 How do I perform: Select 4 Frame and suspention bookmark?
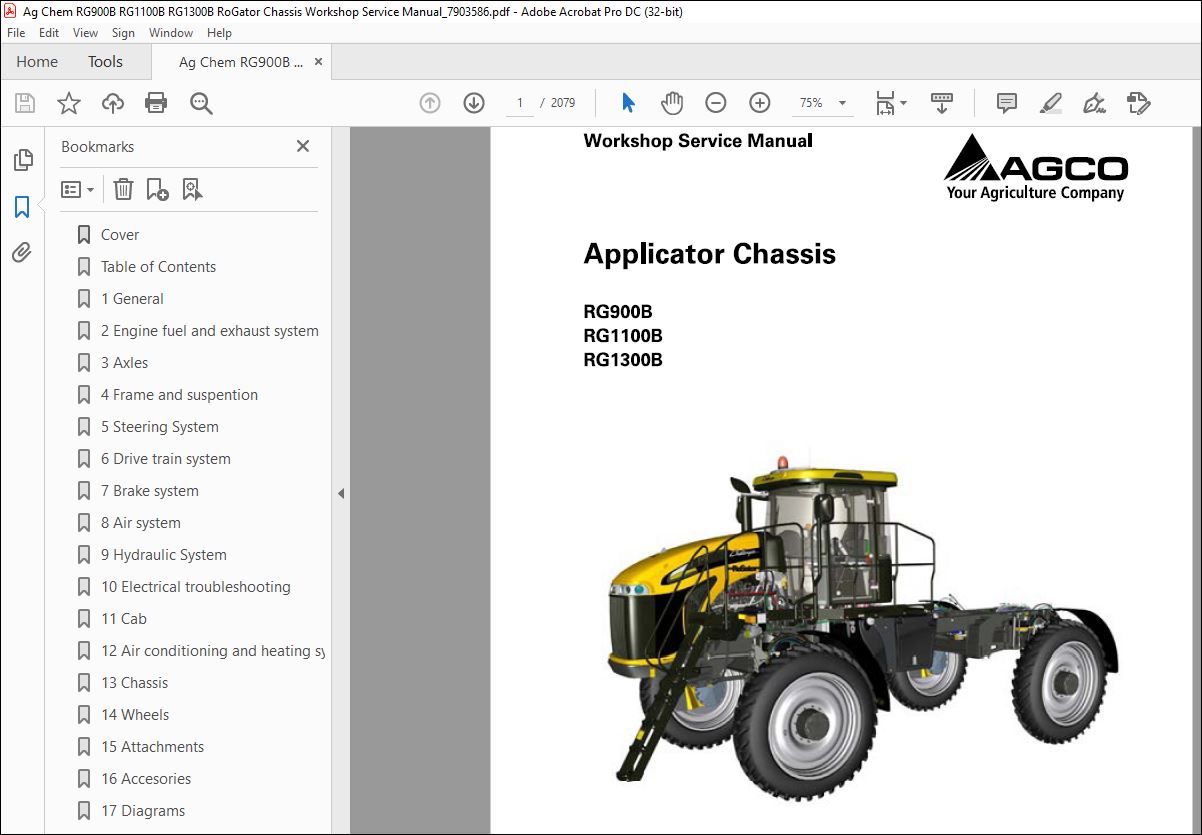coord(179,395)
